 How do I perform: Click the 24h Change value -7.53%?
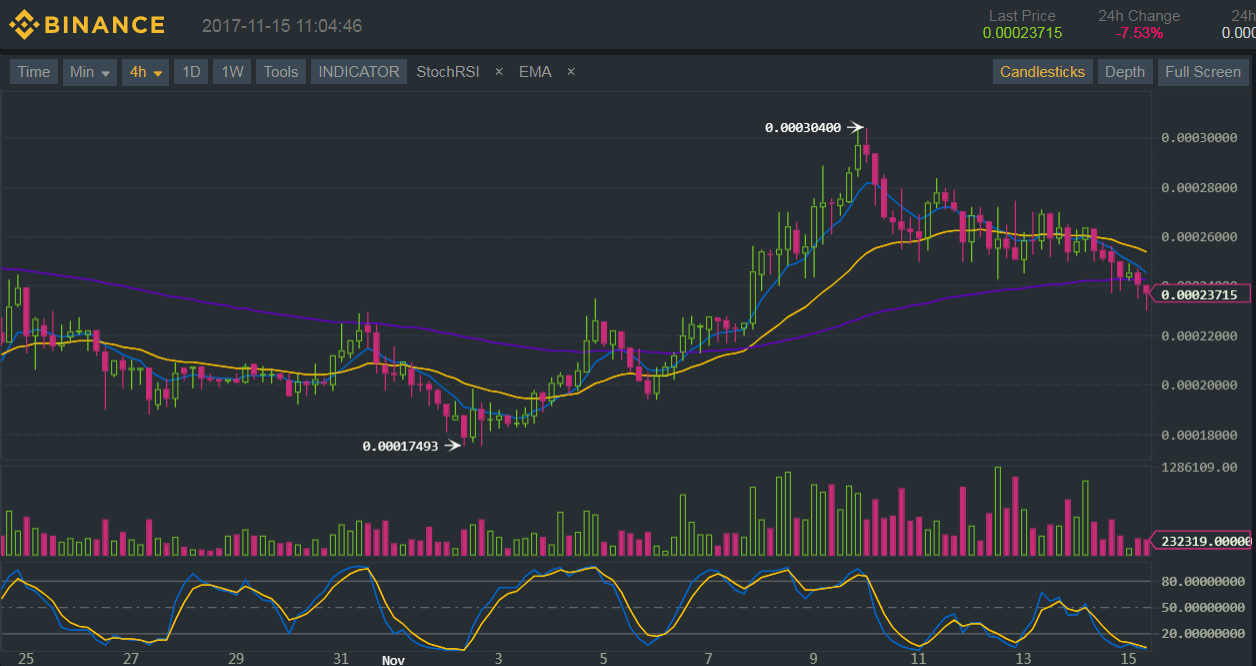[x=1139, y=33]
